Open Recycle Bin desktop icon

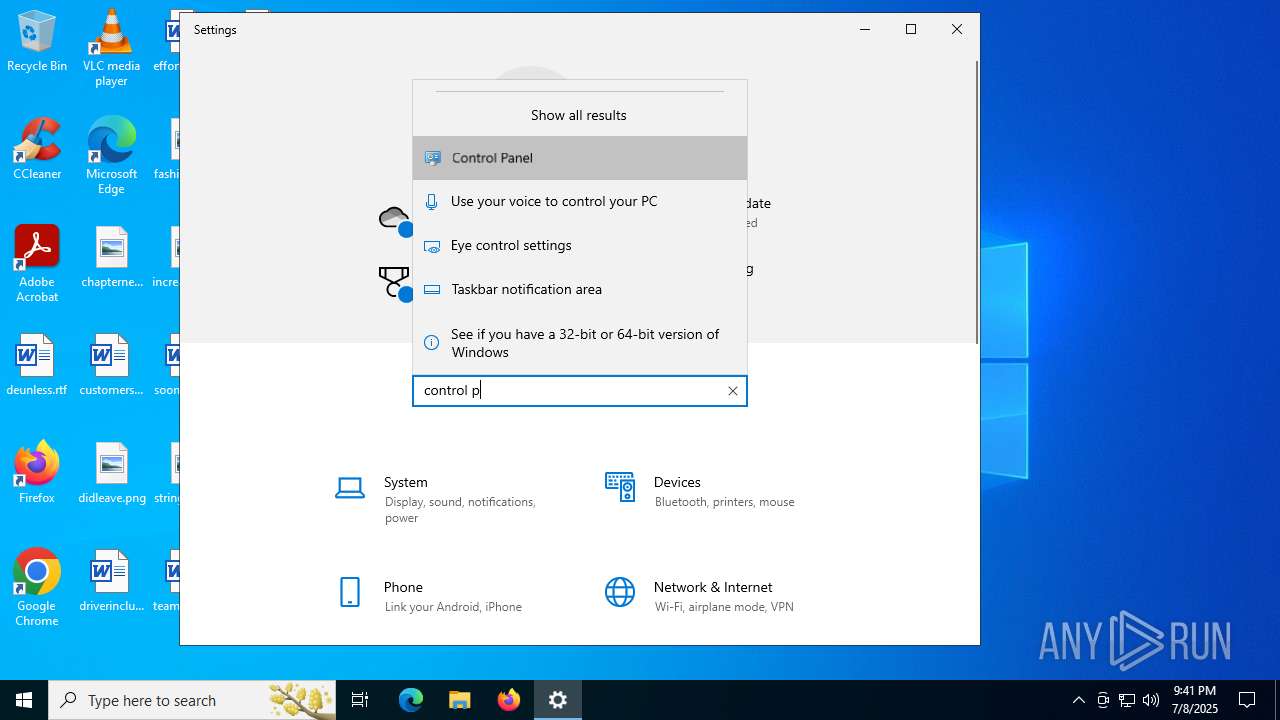pos(37,42)
